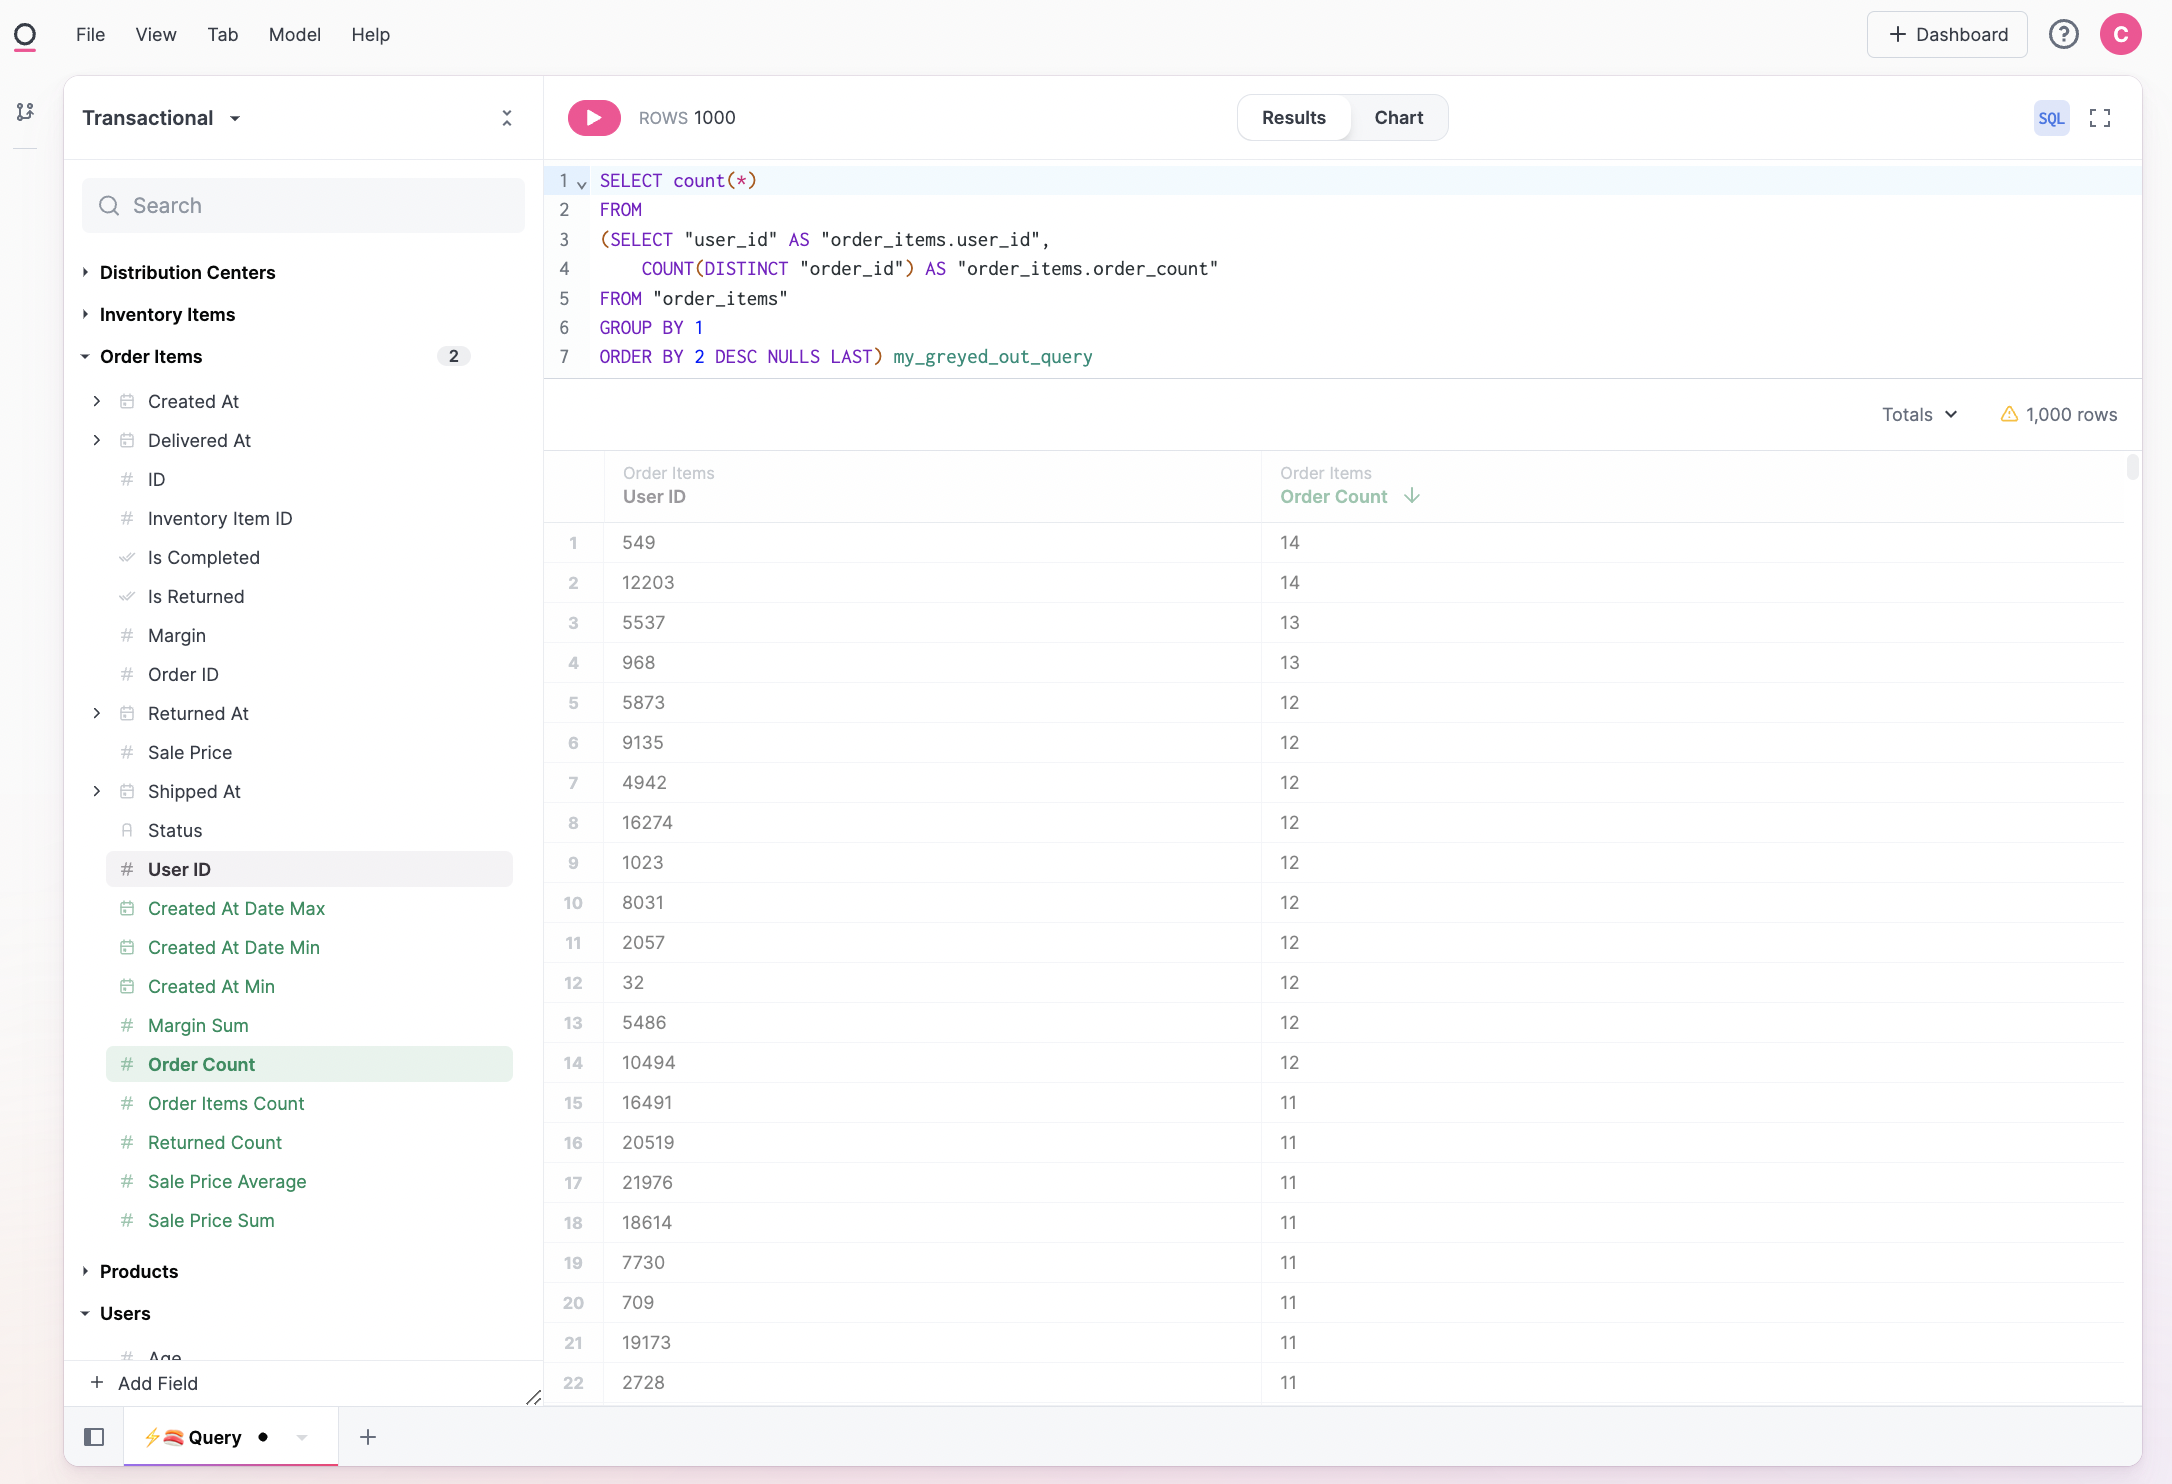Viewport: 2172px width, 1484px height.
Task: Click the Omni logo icon
Action: (25, 36)
